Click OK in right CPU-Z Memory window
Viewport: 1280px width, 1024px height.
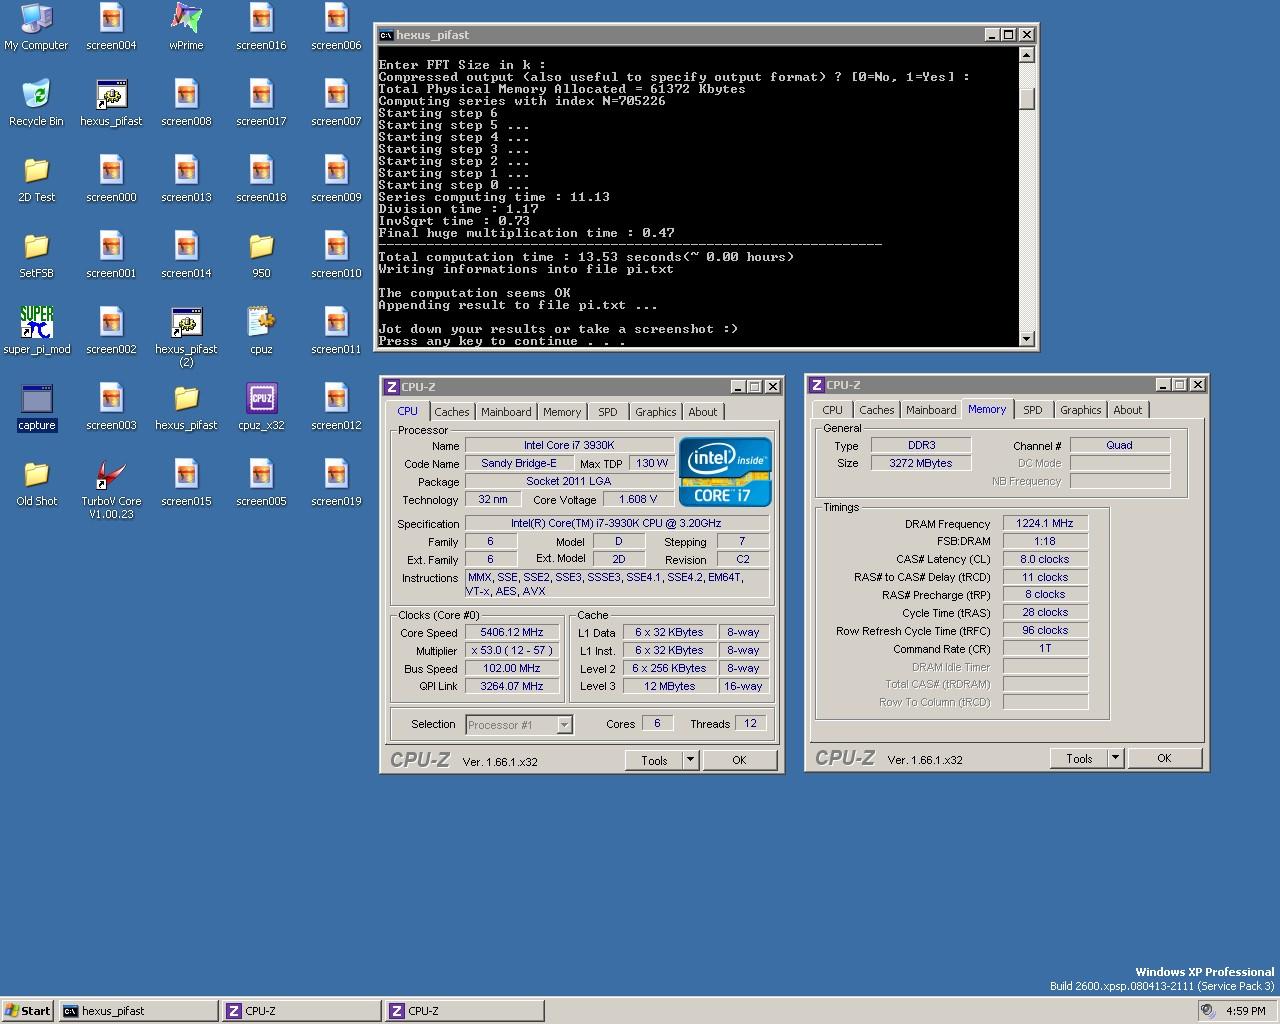(1164, 758)
